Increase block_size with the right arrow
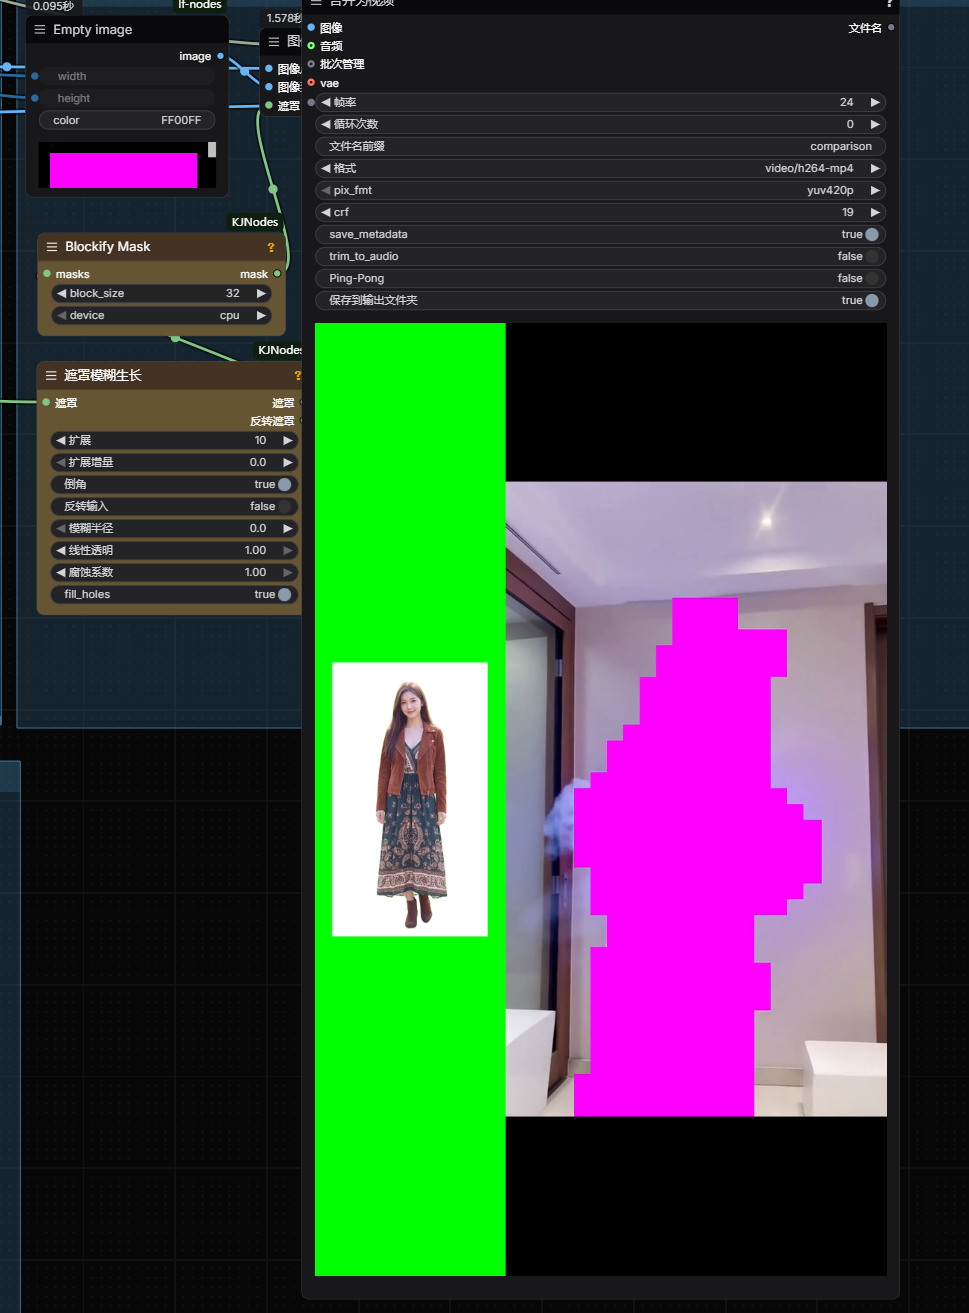 click(261, 293)
